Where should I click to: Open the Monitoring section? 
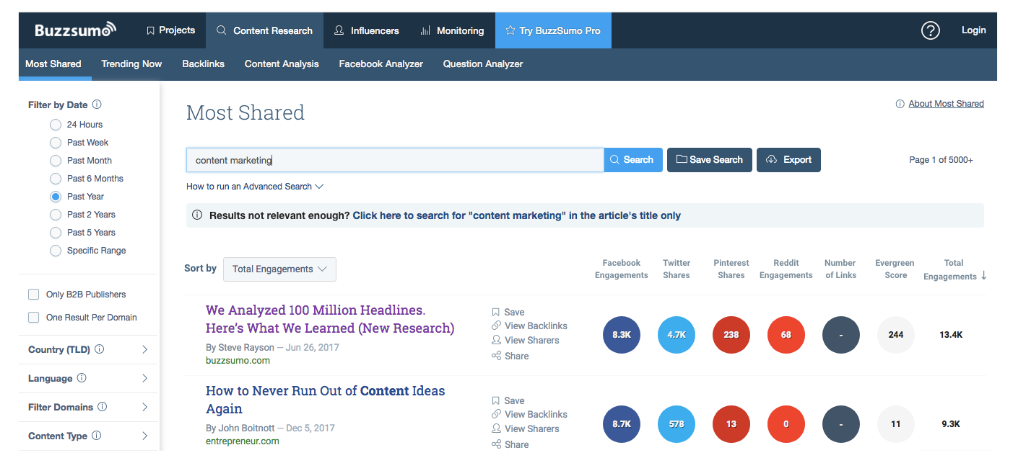[452, 31]
